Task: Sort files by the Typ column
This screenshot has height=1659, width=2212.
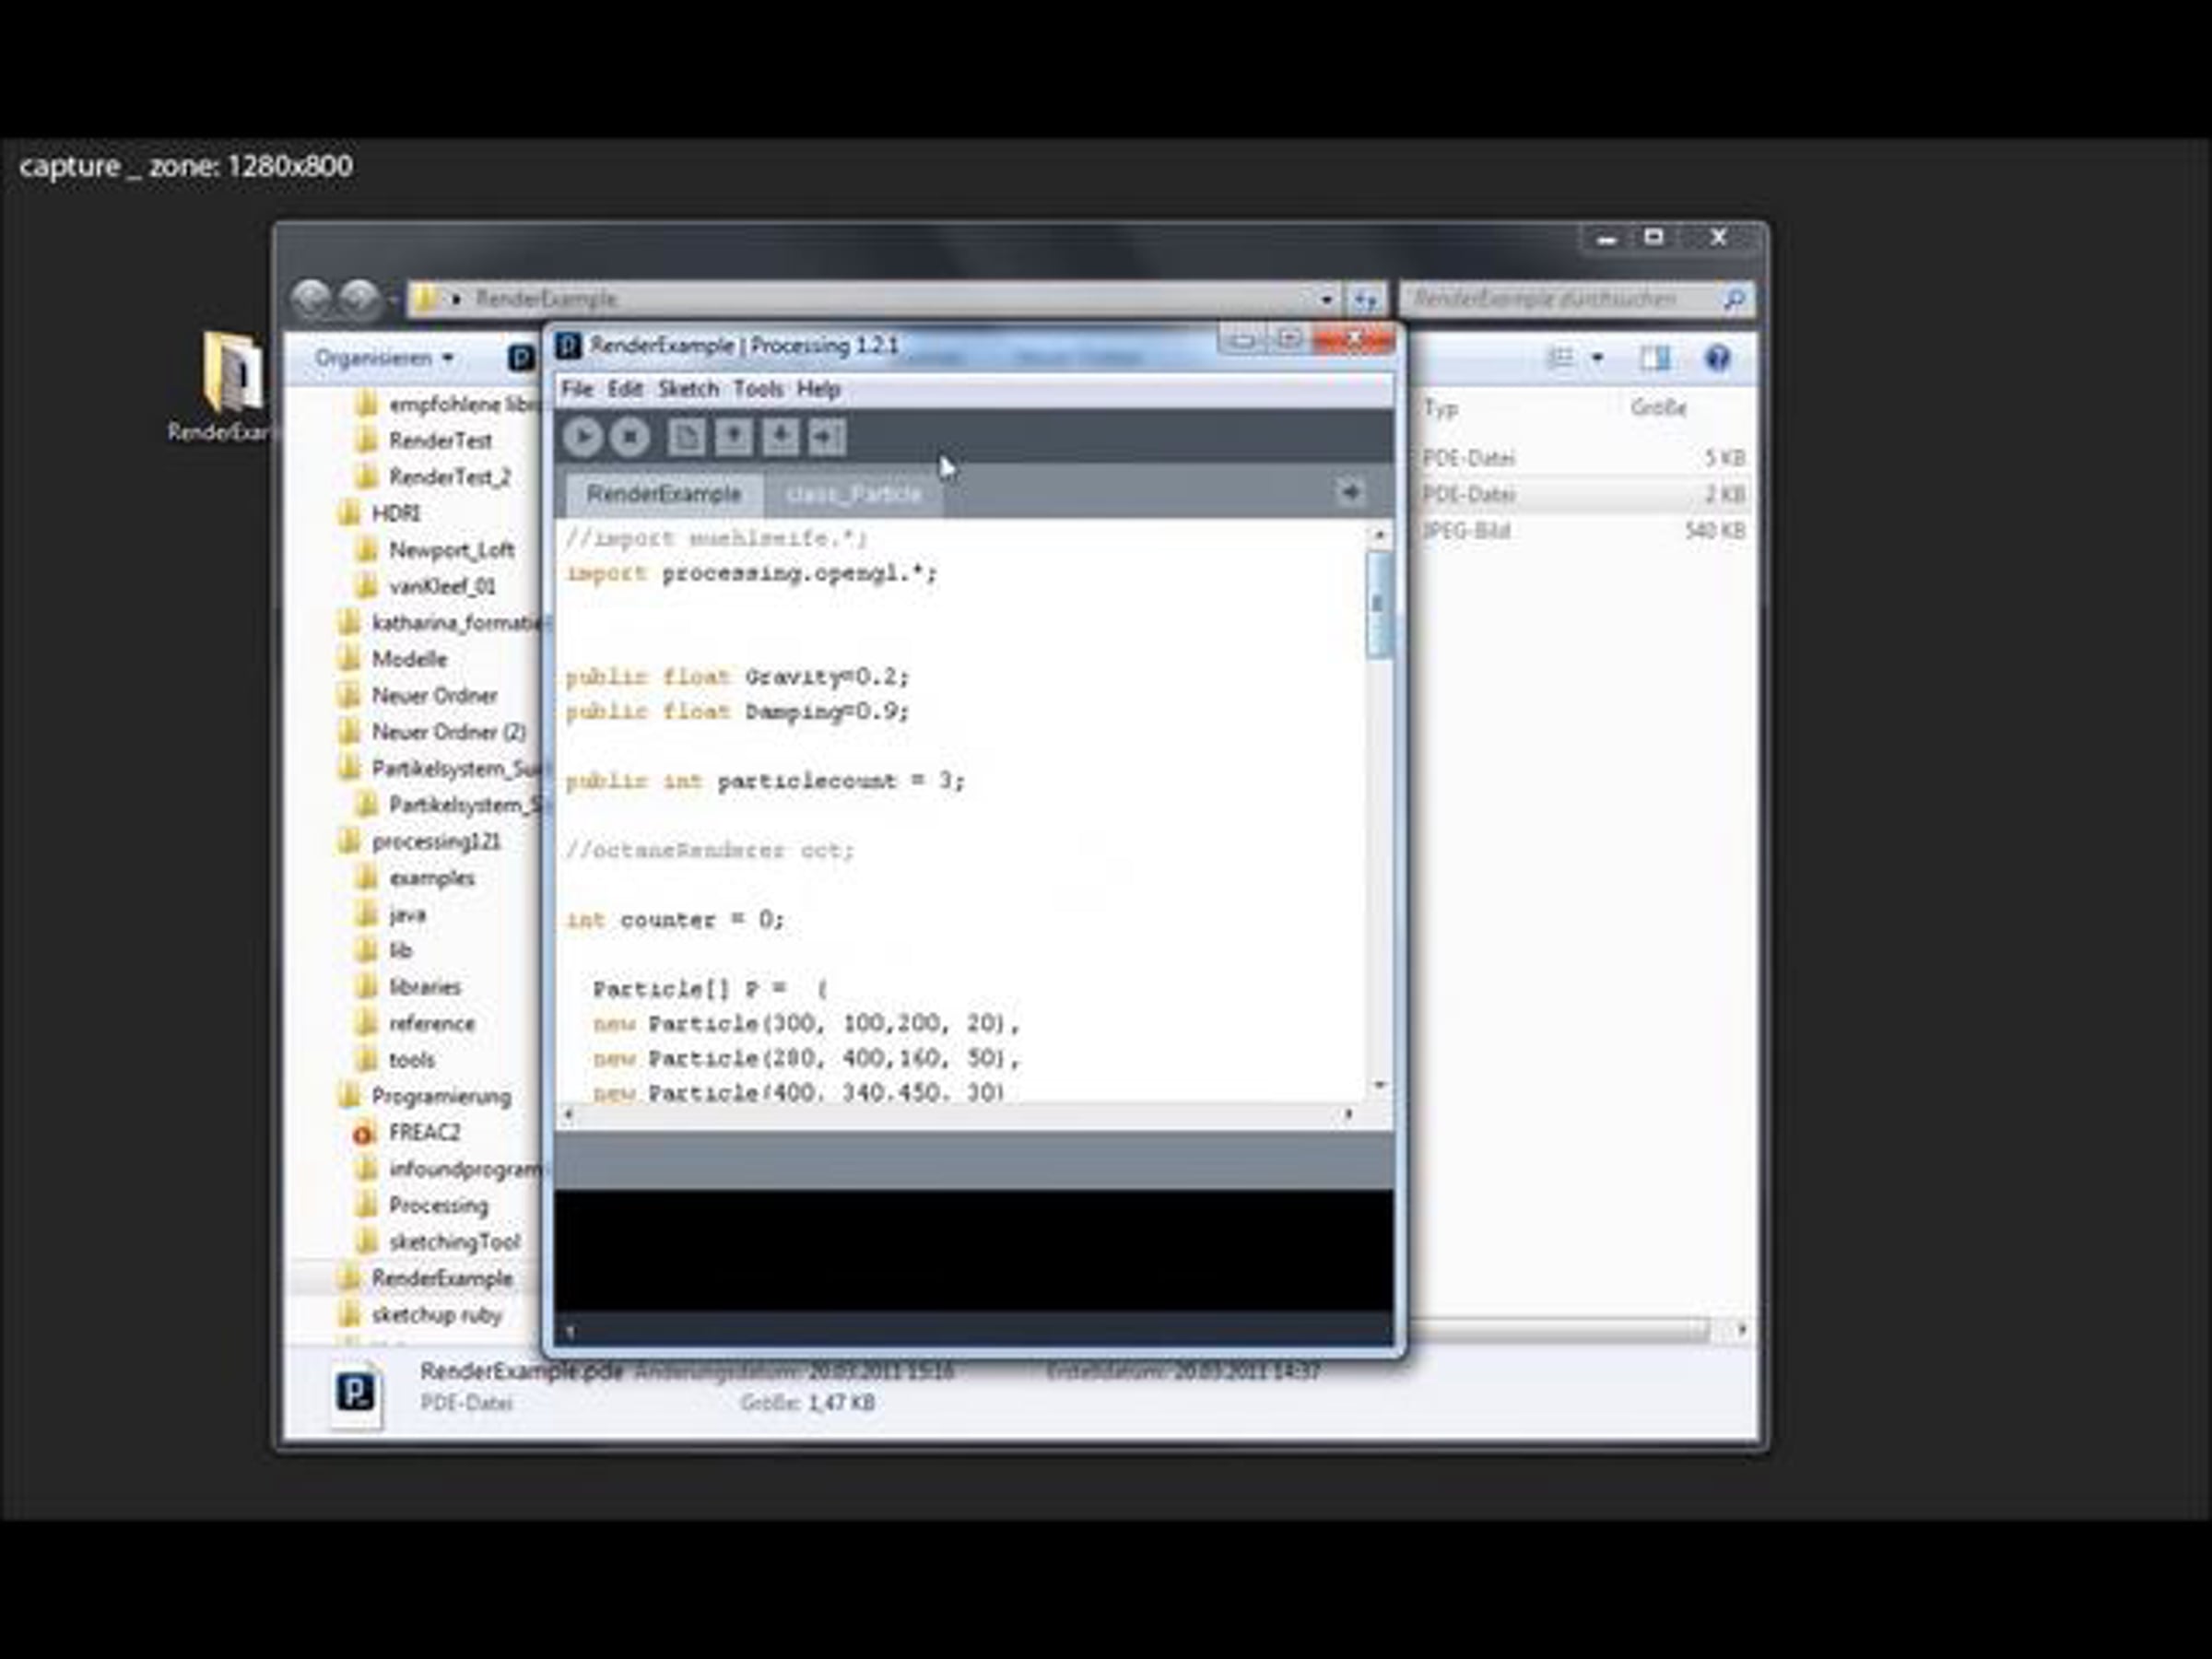Action: (1441, 408)
